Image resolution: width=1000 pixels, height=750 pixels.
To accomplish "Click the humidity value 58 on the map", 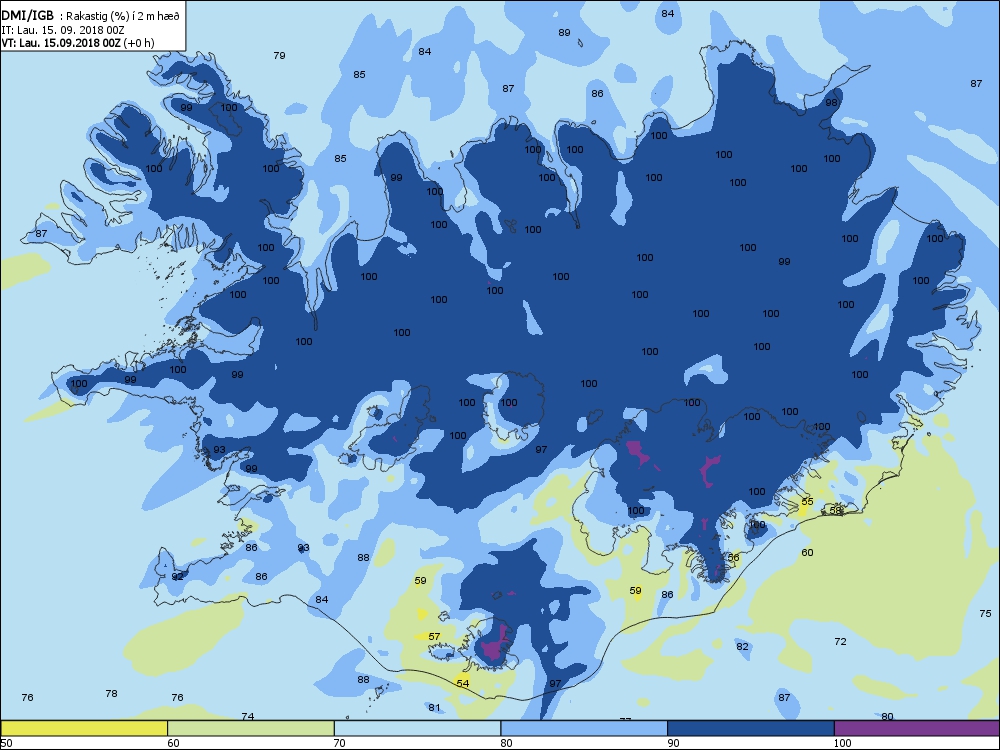I will [835, 510].
